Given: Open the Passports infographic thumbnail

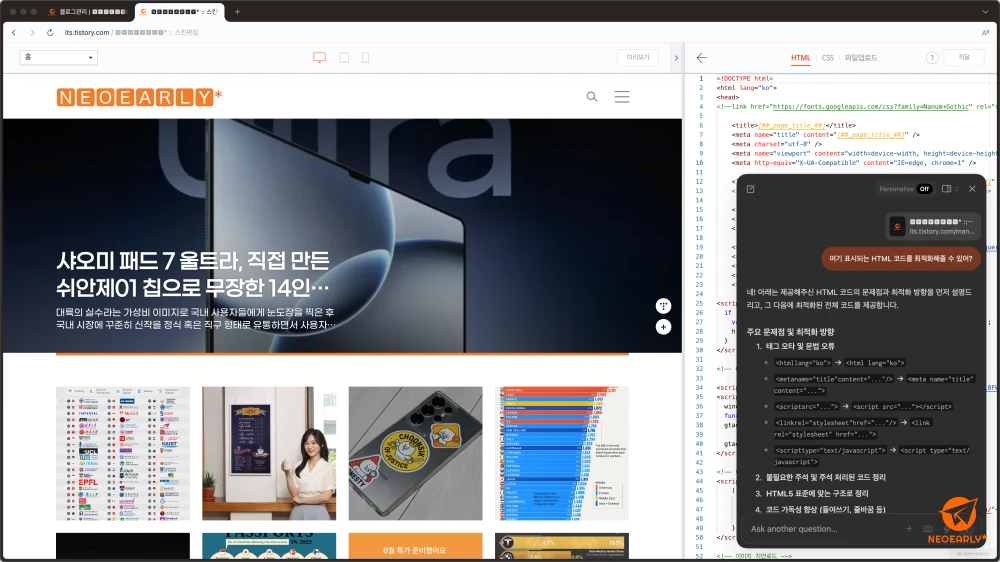Looking at the screenshot, I should (269, 546).
